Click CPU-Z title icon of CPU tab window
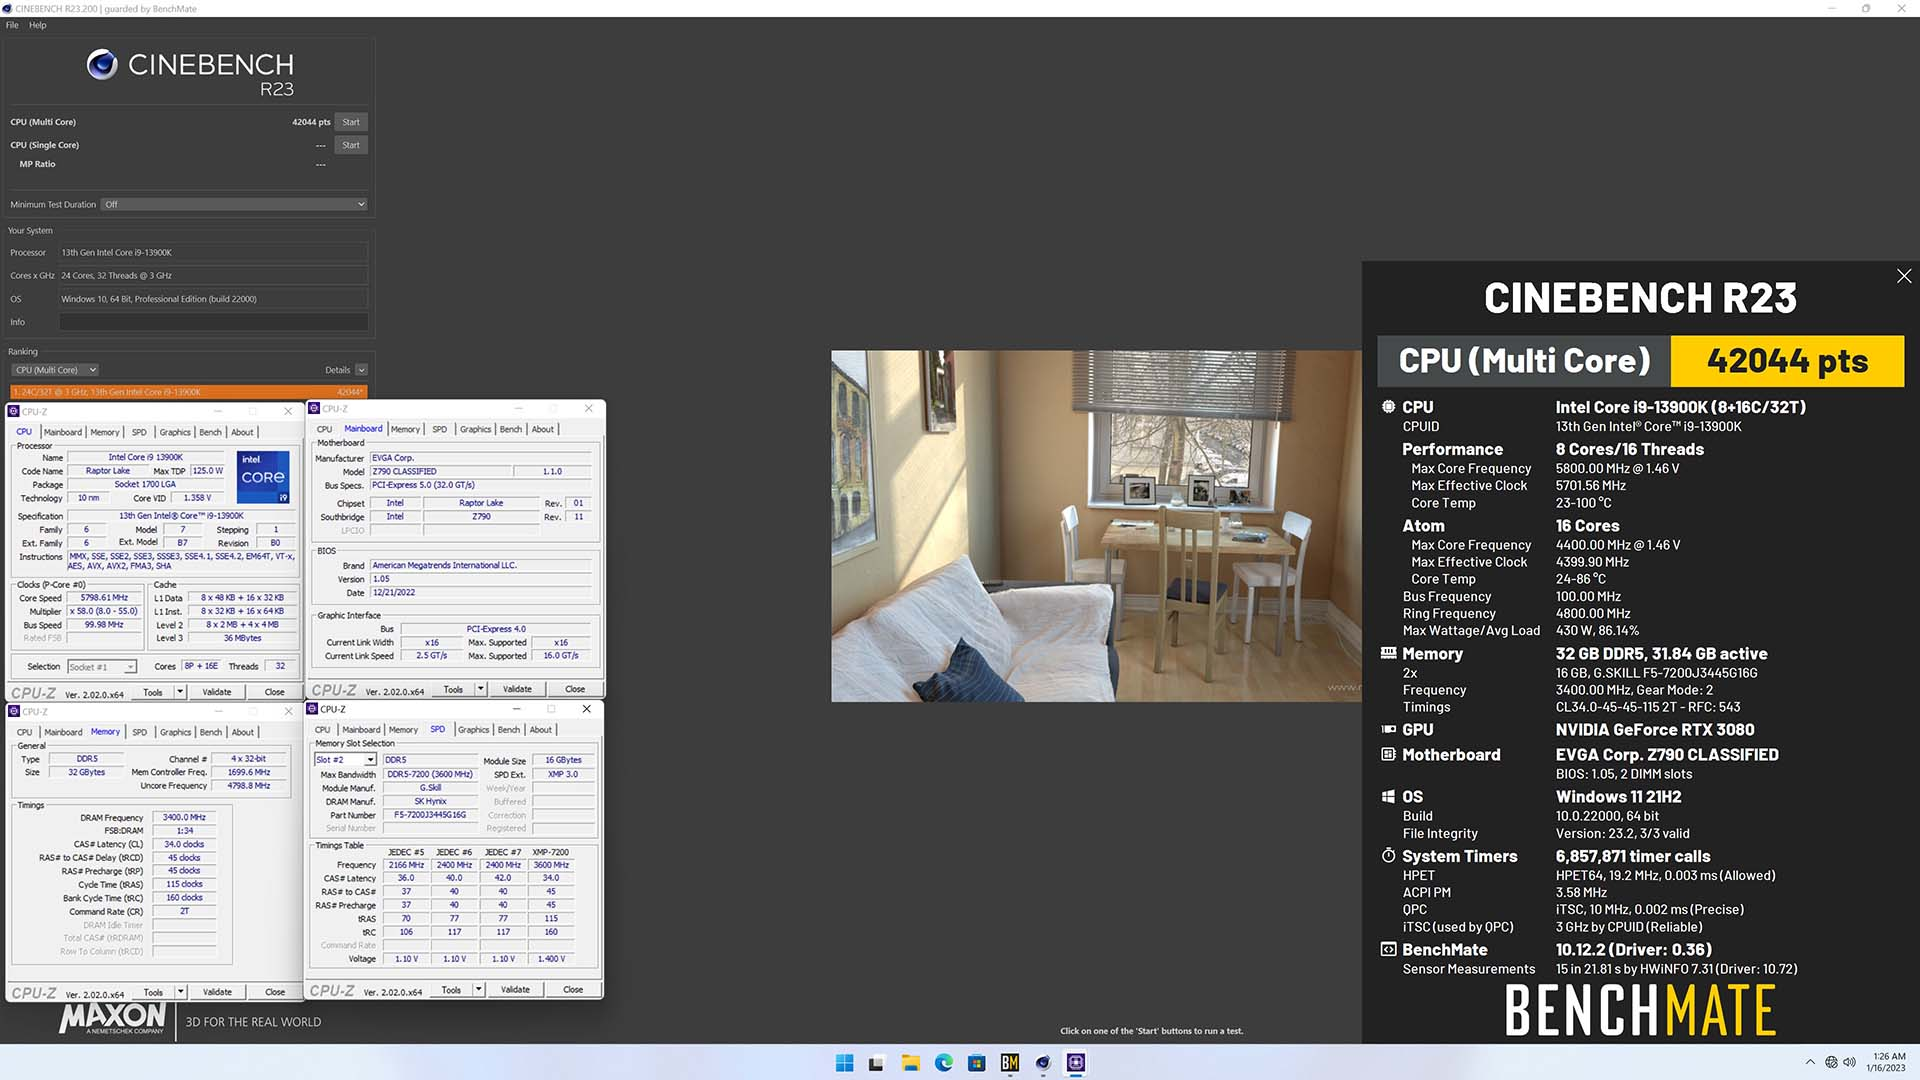Viewport: 1920px width, 1080px height. pyautogui.click(x=14, y=411)
